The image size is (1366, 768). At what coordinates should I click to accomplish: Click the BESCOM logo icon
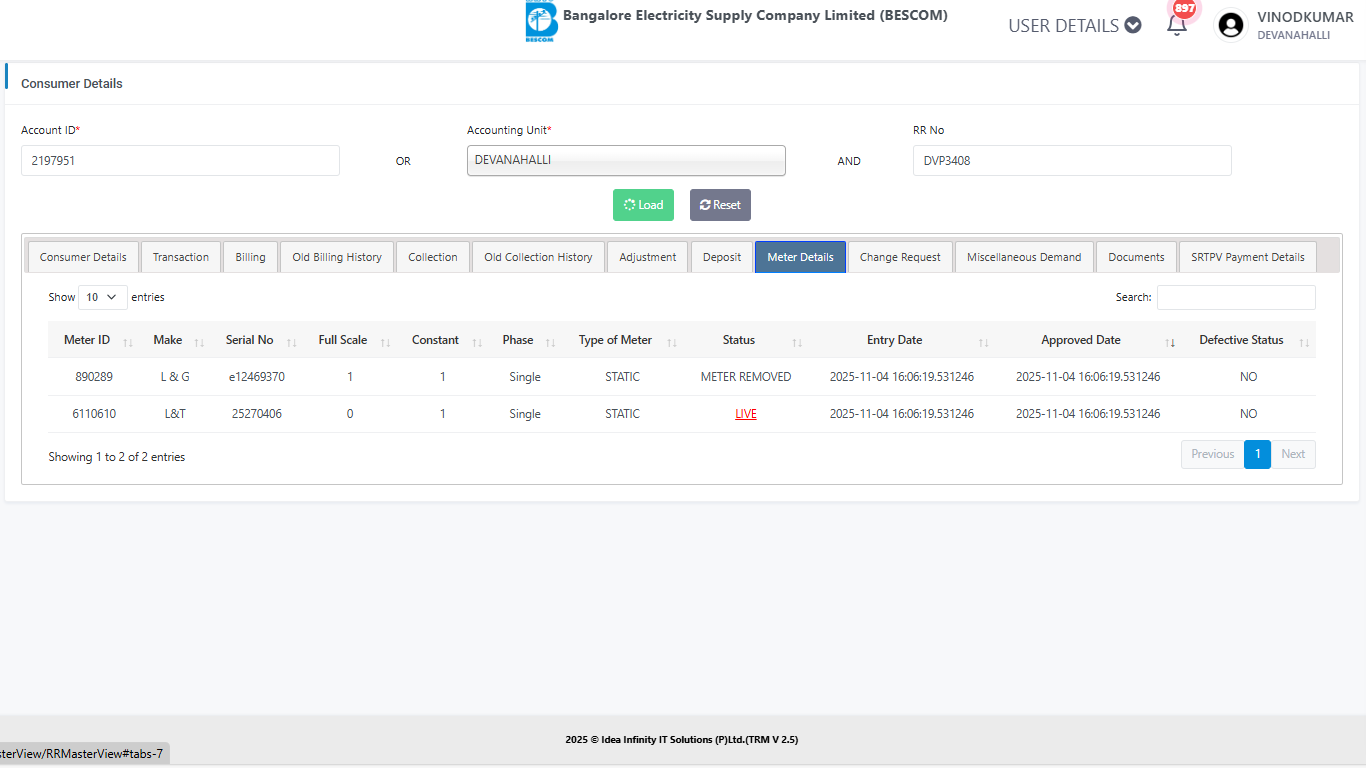point(541,22)
